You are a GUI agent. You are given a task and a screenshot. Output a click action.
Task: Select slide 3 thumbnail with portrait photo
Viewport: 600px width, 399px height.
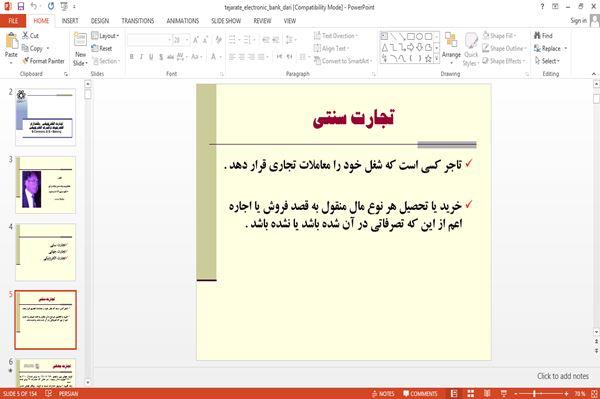pos(46,185)
